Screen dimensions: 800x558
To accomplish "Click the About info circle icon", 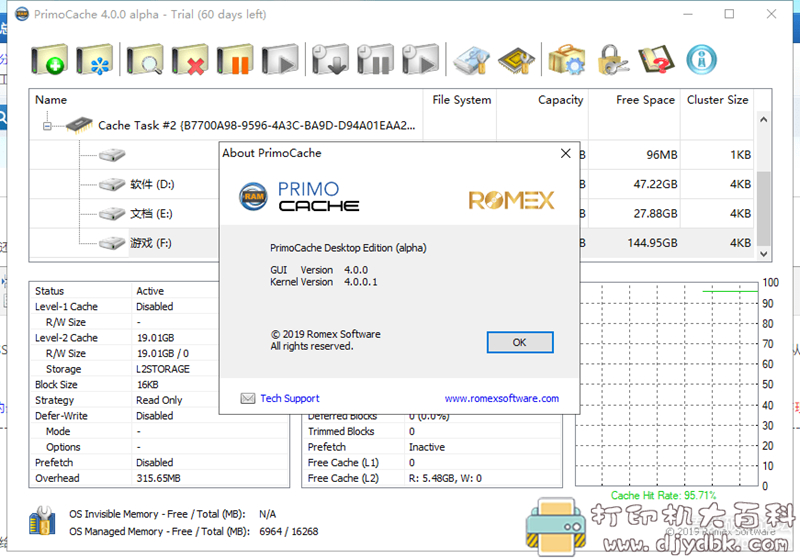I will coord(702,60).
